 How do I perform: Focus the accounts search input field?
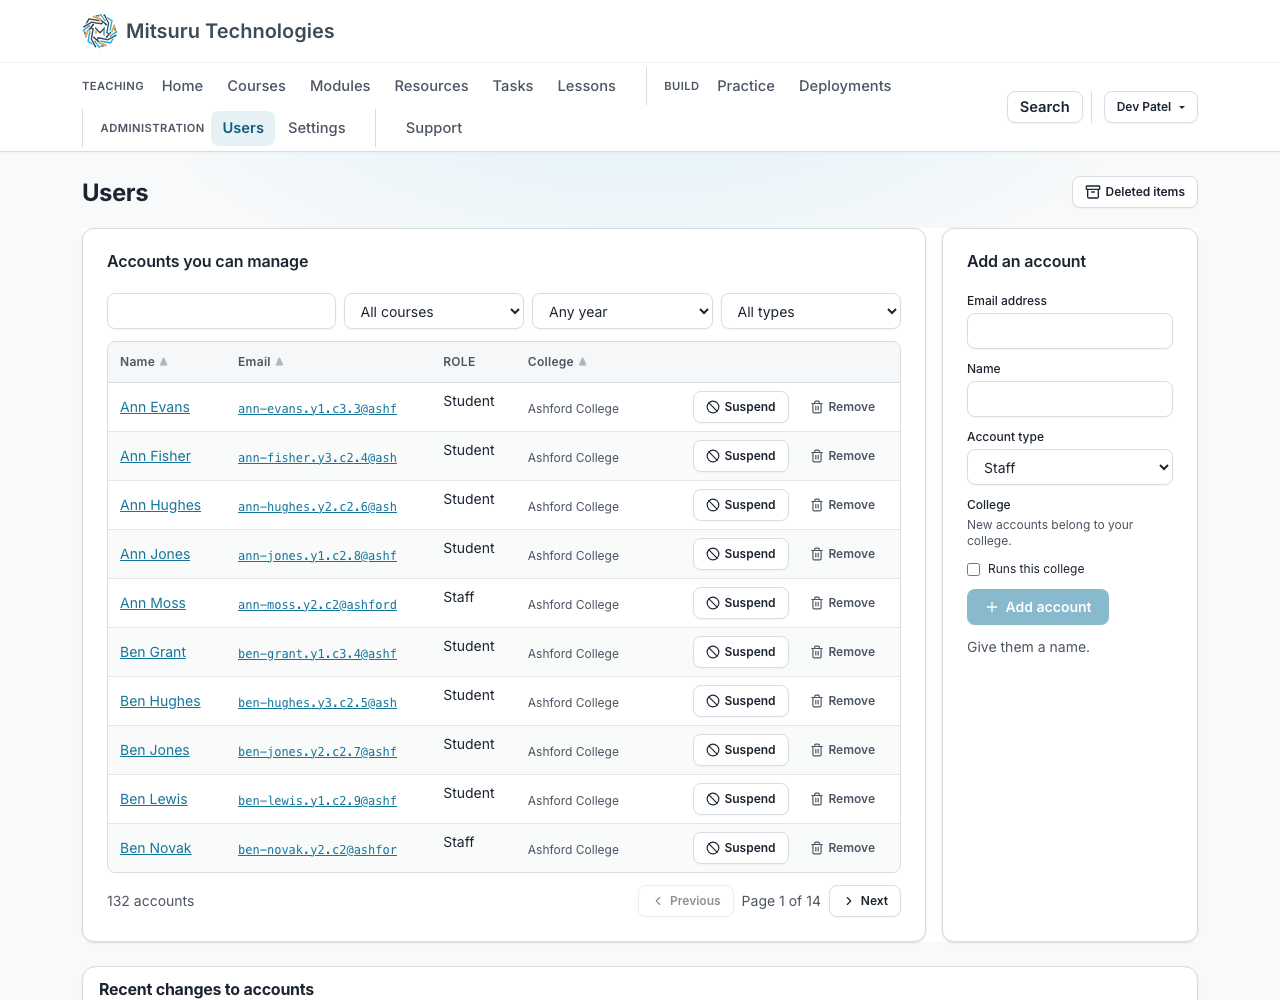point(221,311)
